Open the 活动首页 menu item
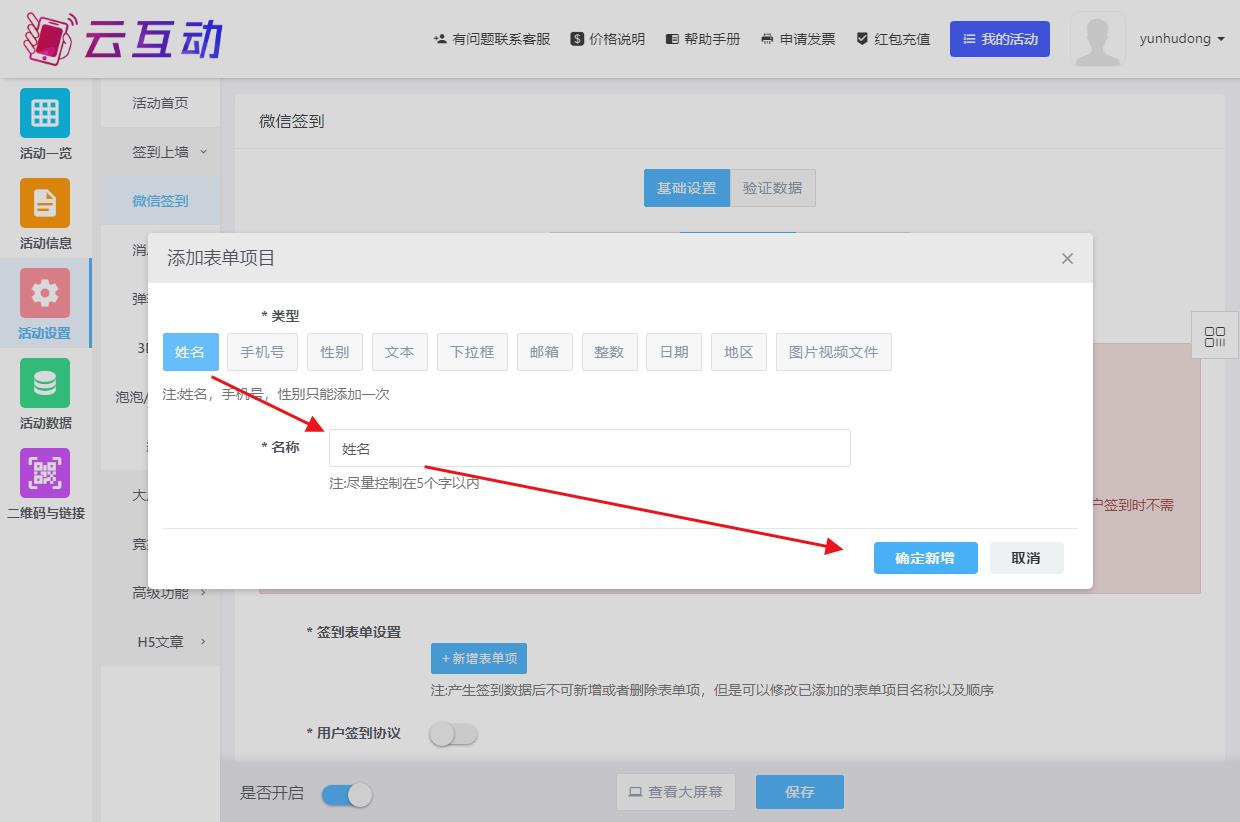The width and height of the screenshot is (1240, 822). (160, 103)
